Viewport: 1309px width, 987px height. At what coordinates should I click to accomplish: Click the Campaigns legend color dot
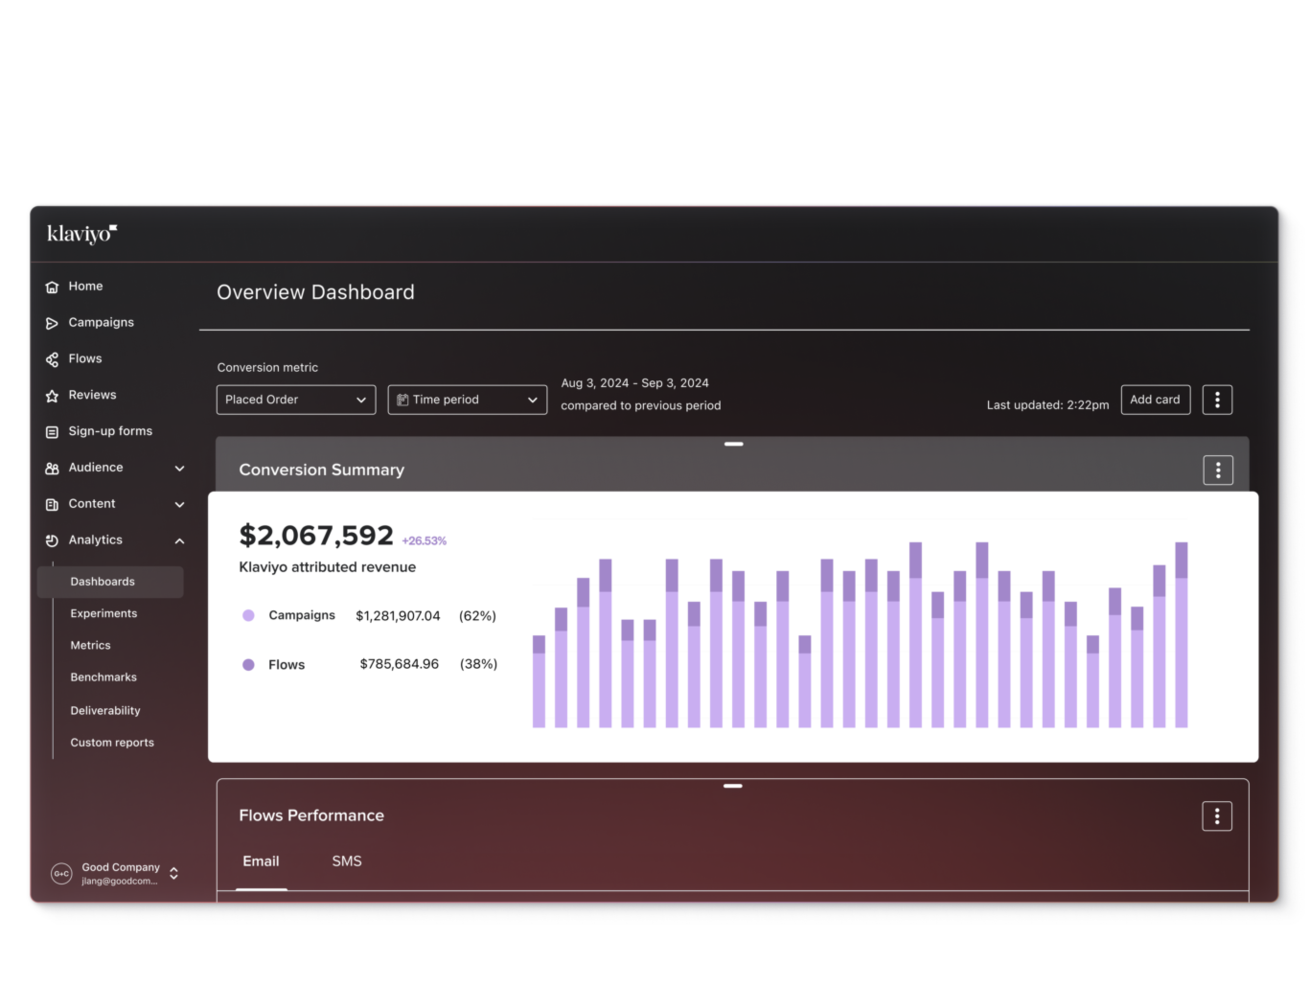coord(248,616)
